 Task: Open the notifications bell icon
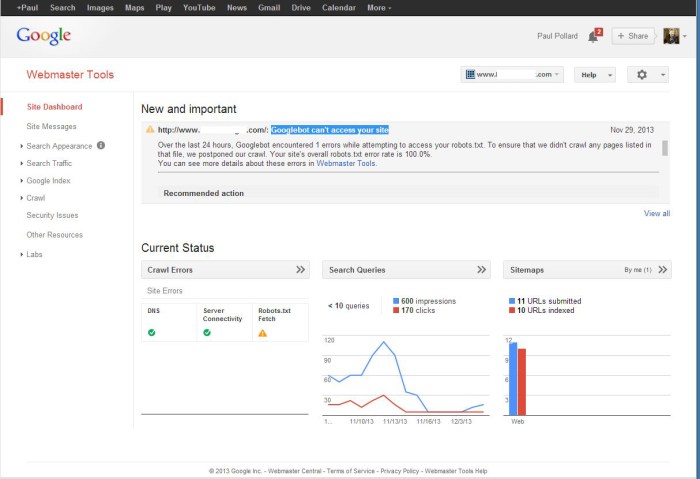coord(593,37)
